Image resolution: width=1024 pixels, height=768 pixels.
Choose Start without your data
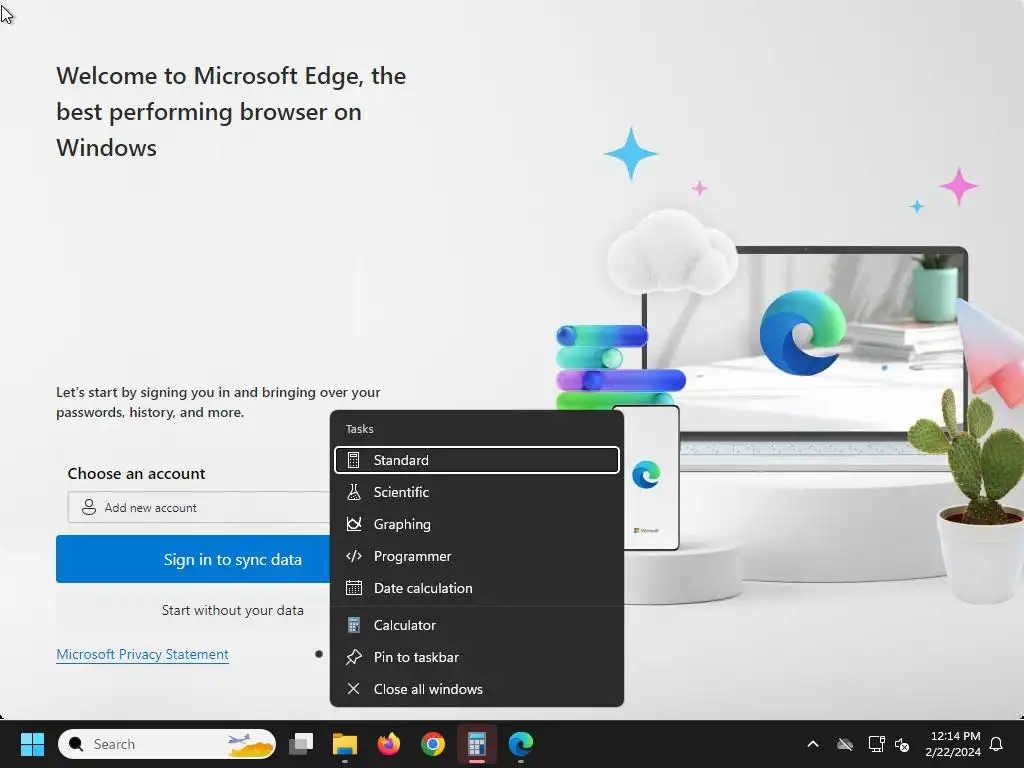coord(232,610)
